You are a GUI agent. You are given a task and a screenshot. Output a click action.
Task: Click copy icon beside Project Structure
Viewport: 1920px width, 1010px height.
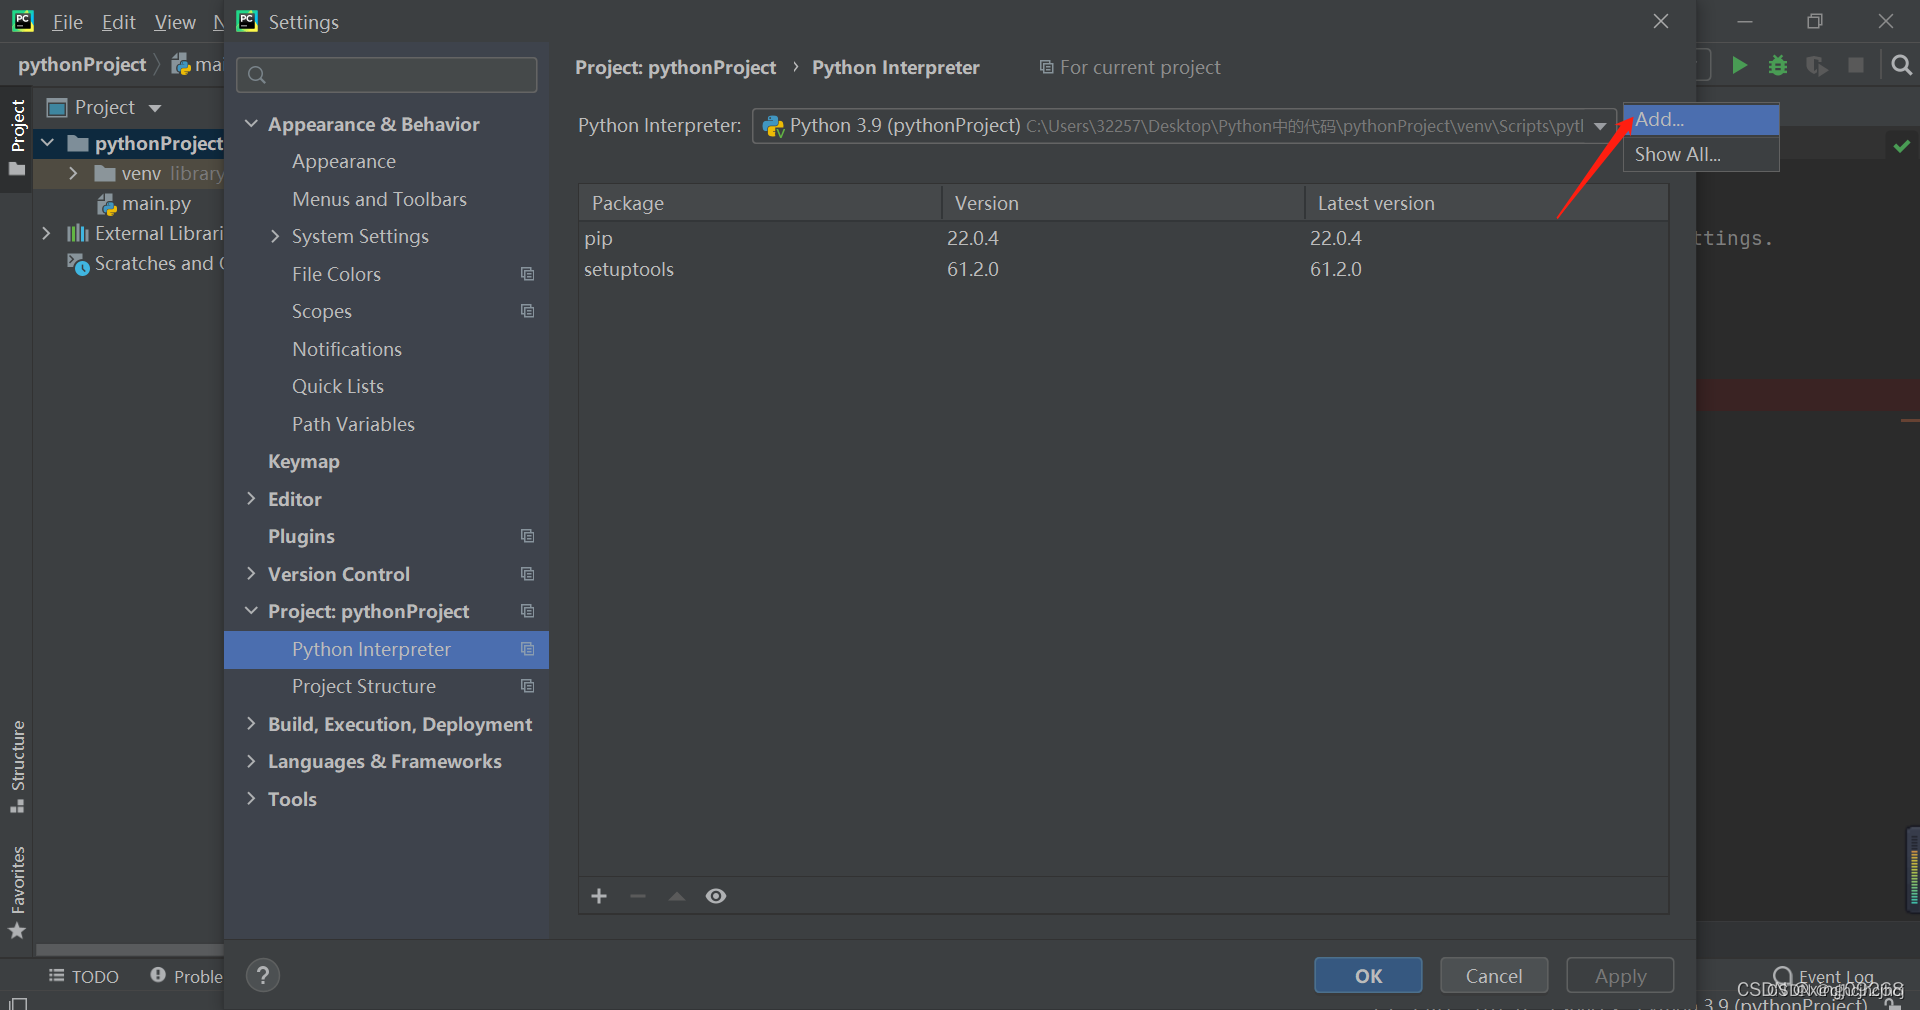[x=528, y=686]
